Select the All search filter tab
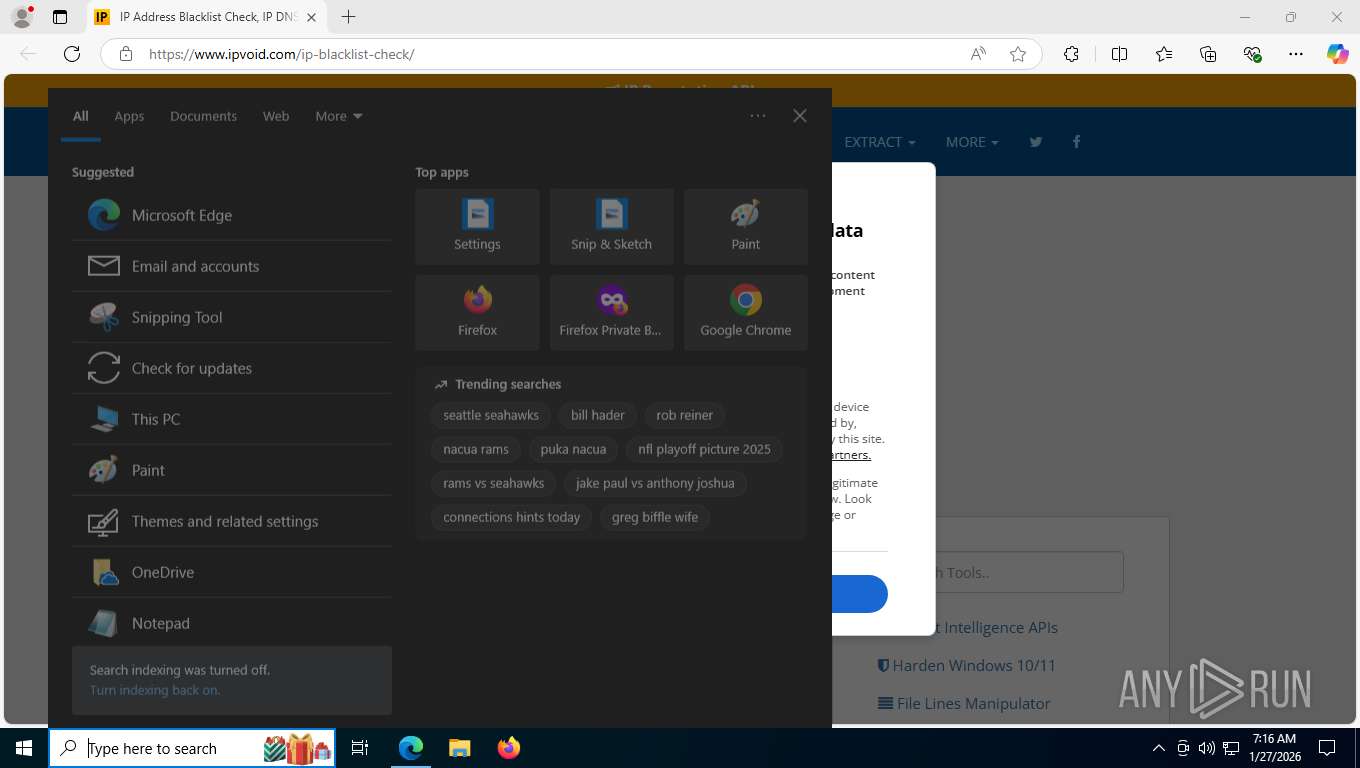Screen dimensions: 1360x768 (81, 116)
